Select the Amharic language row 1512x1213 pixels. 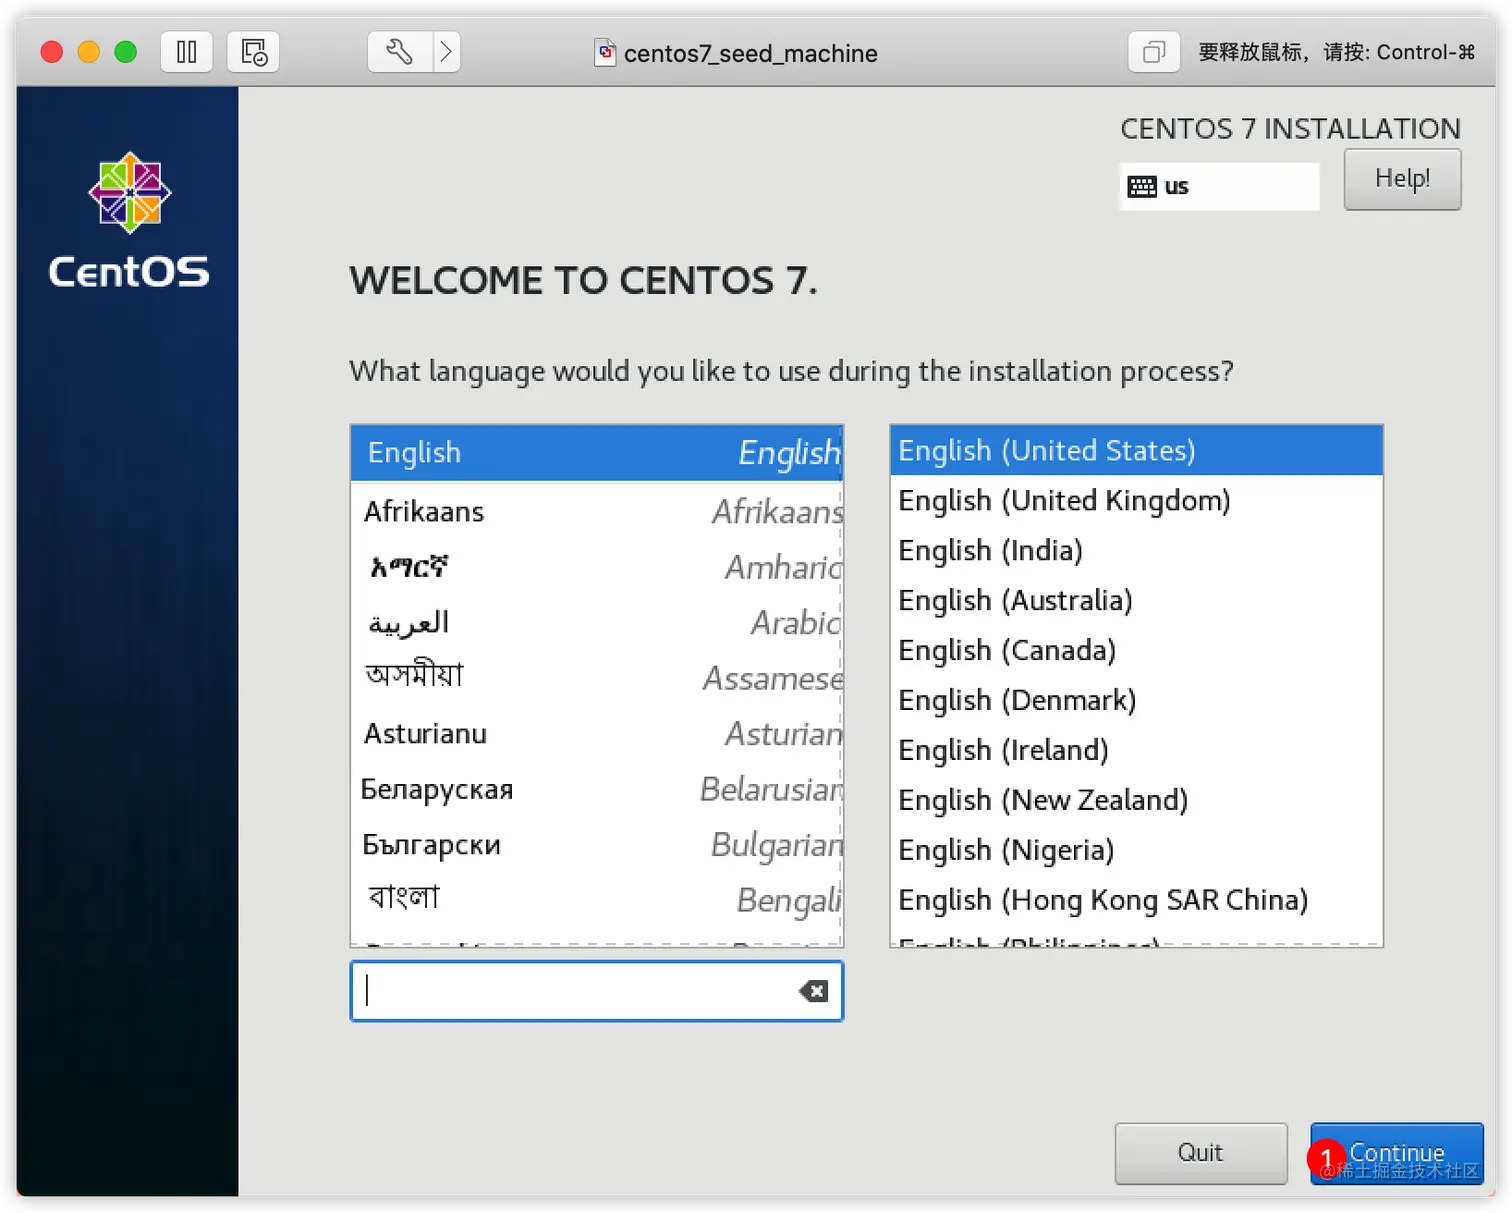point(597,567)
